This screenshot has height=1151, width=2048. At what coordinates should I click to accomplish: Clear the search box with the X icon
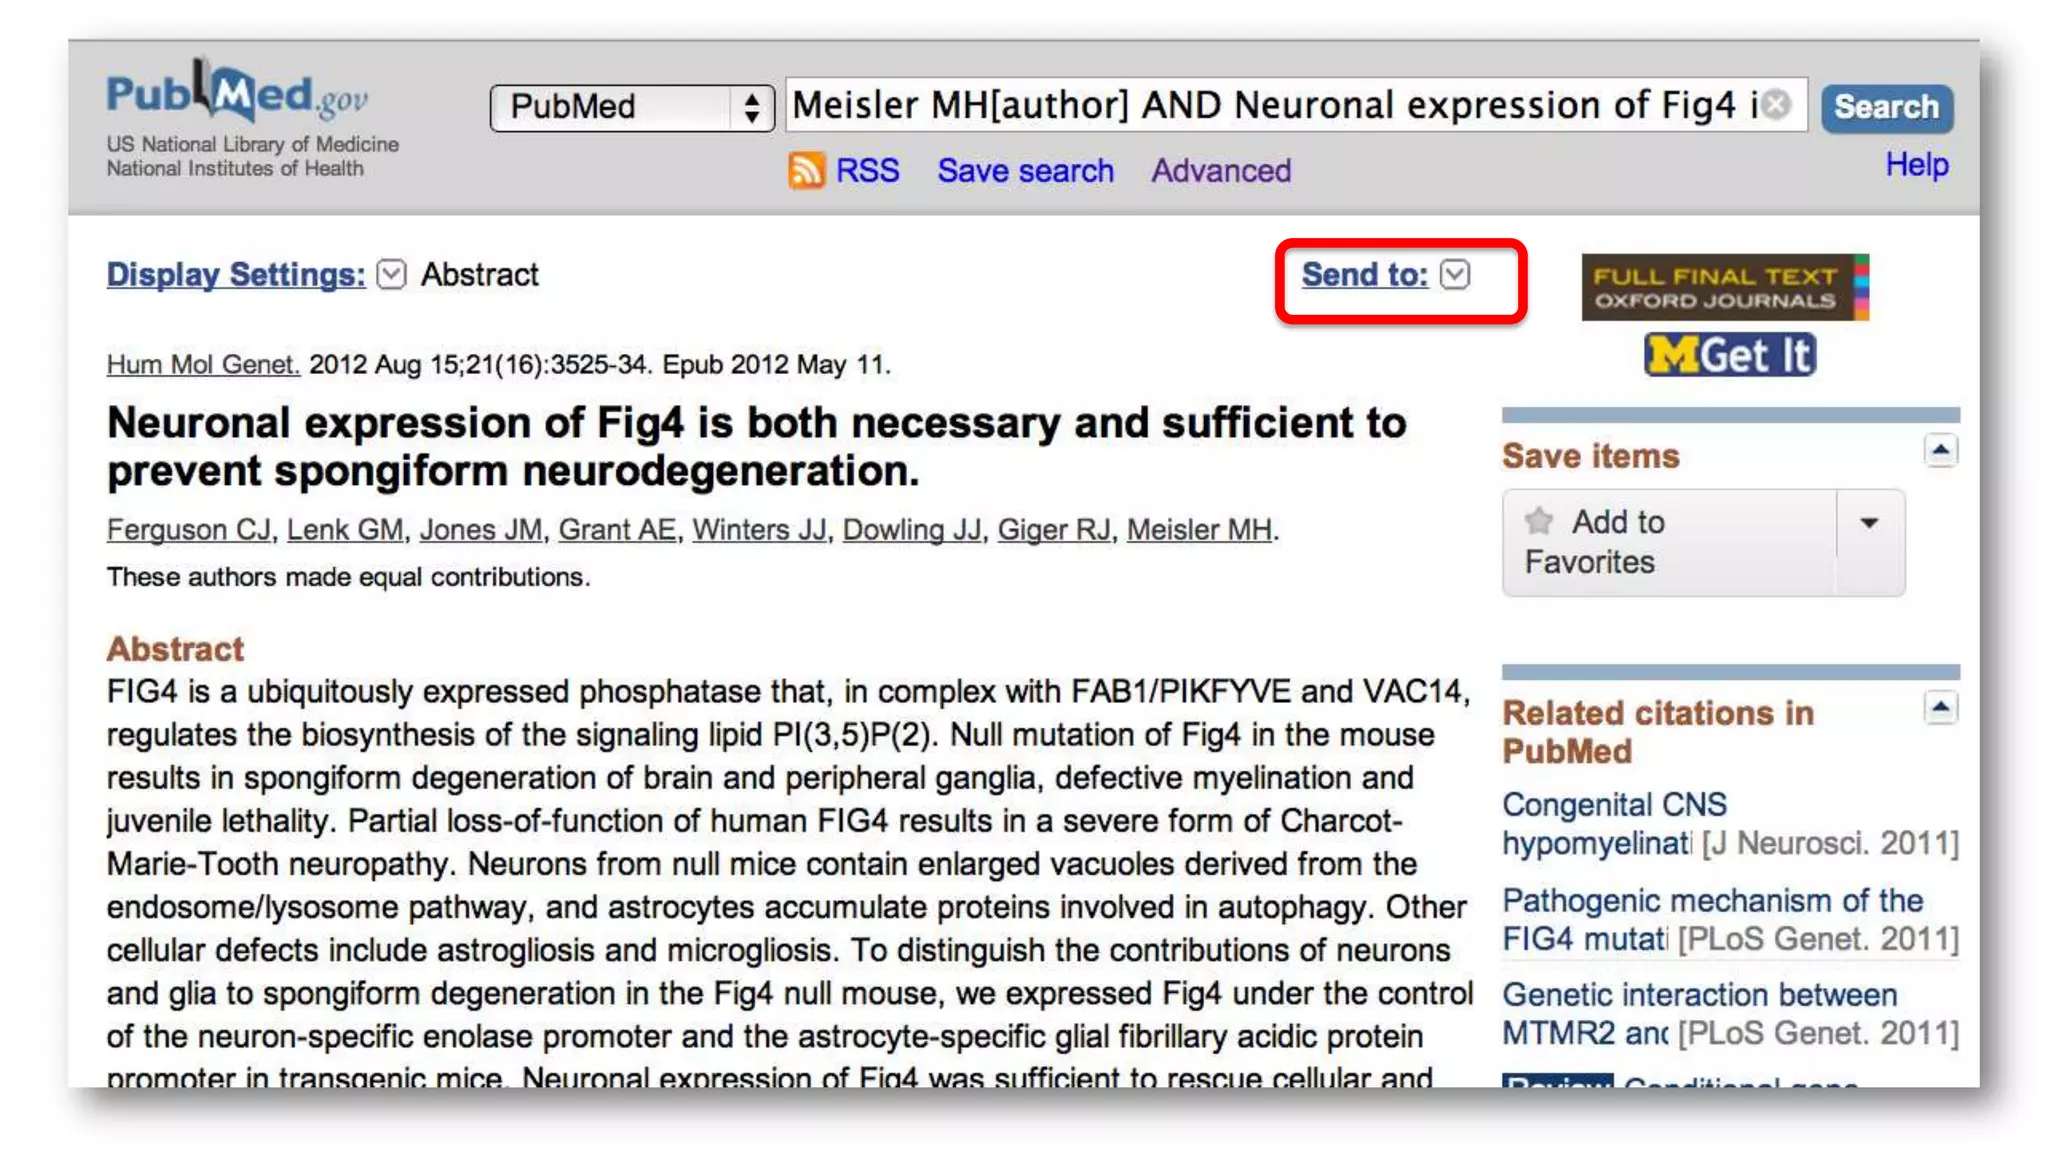click(x=1777, y=105)
